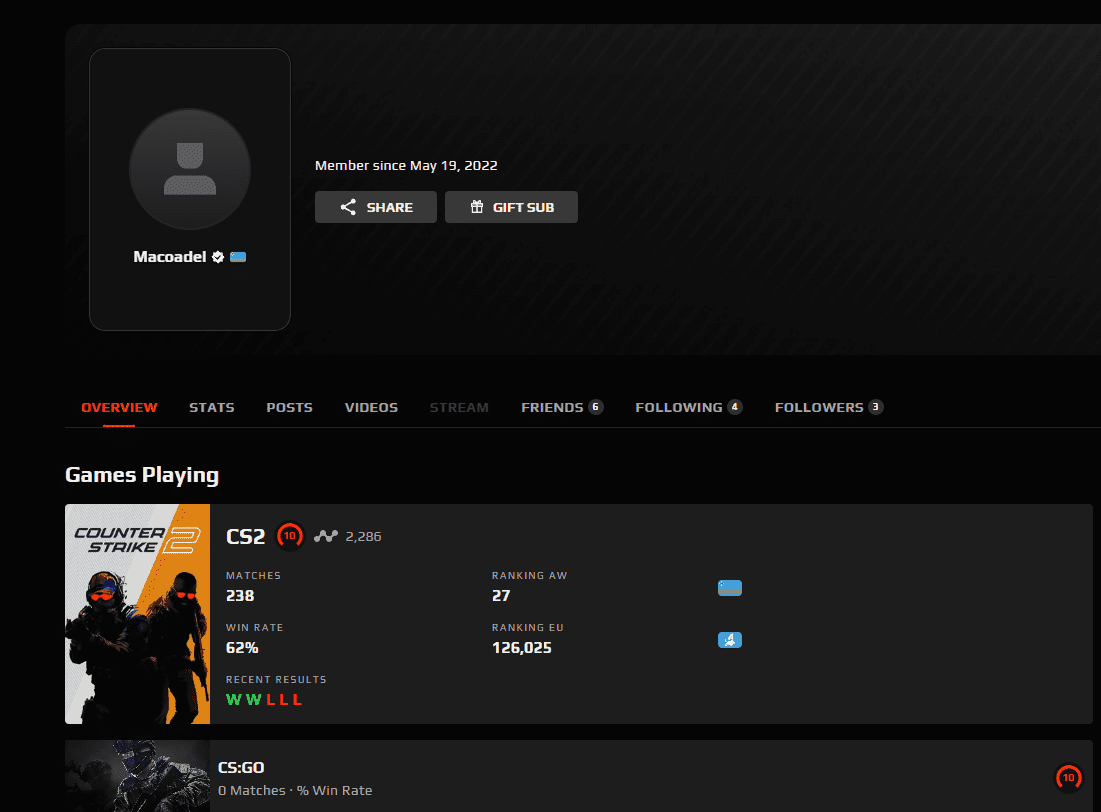Select the Overview tab
The width and height of the screenshot is (1101, 812).
pyautogui.click(x=119, y=407)
